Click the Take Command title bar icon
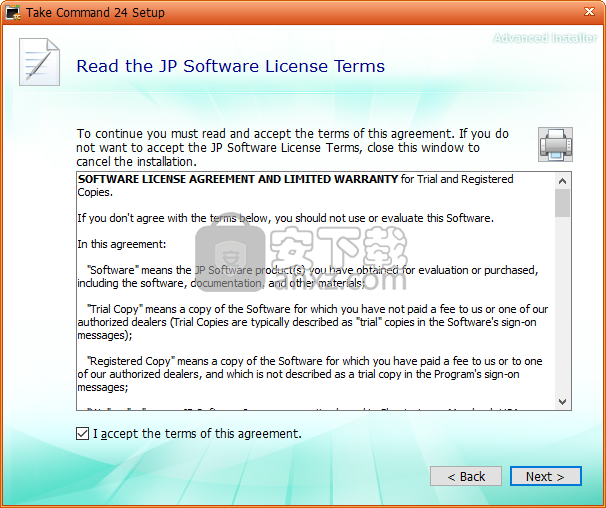Viewport: 606px width, 508px height. pyautogui.click(x=13, y=12)
